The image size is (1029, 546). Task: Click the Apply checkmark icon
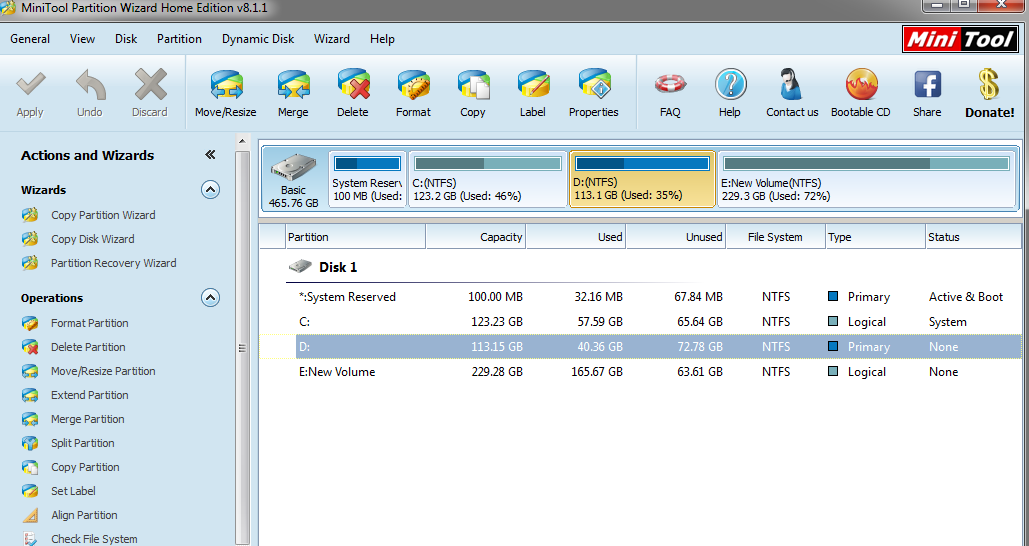click(30, 85)
